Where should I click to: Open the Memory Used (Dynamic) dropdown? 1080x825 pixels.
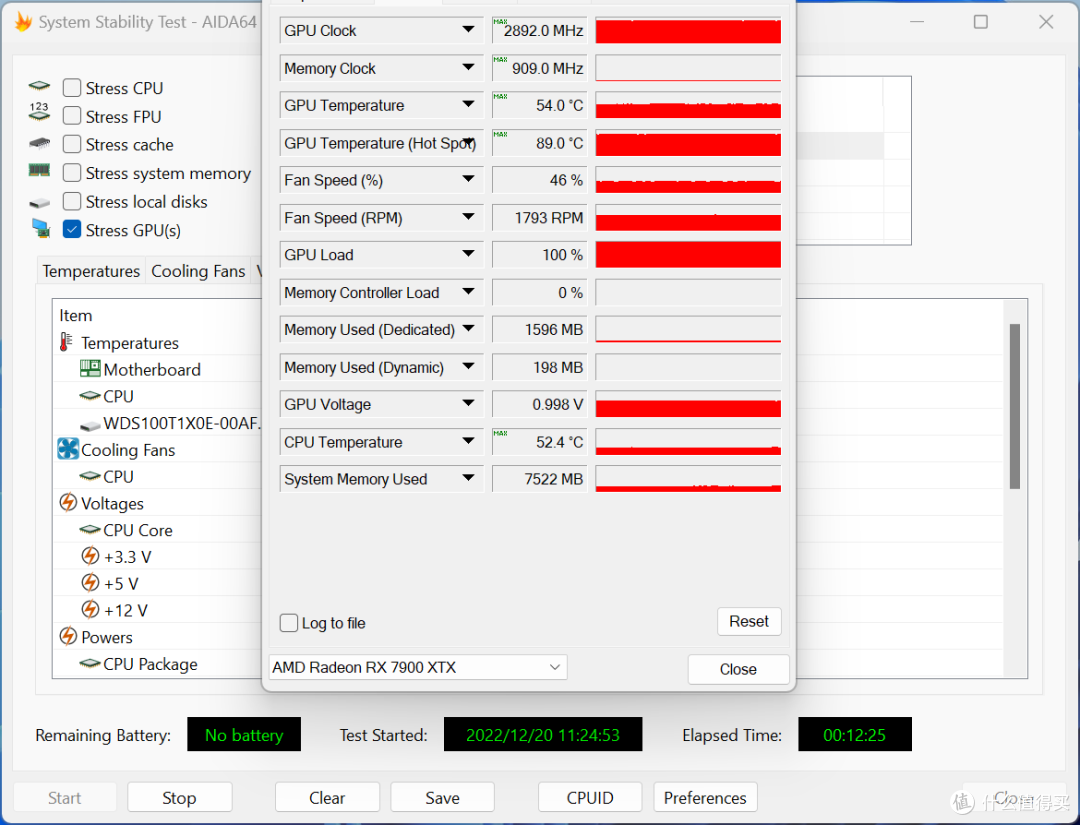(381, 367)
